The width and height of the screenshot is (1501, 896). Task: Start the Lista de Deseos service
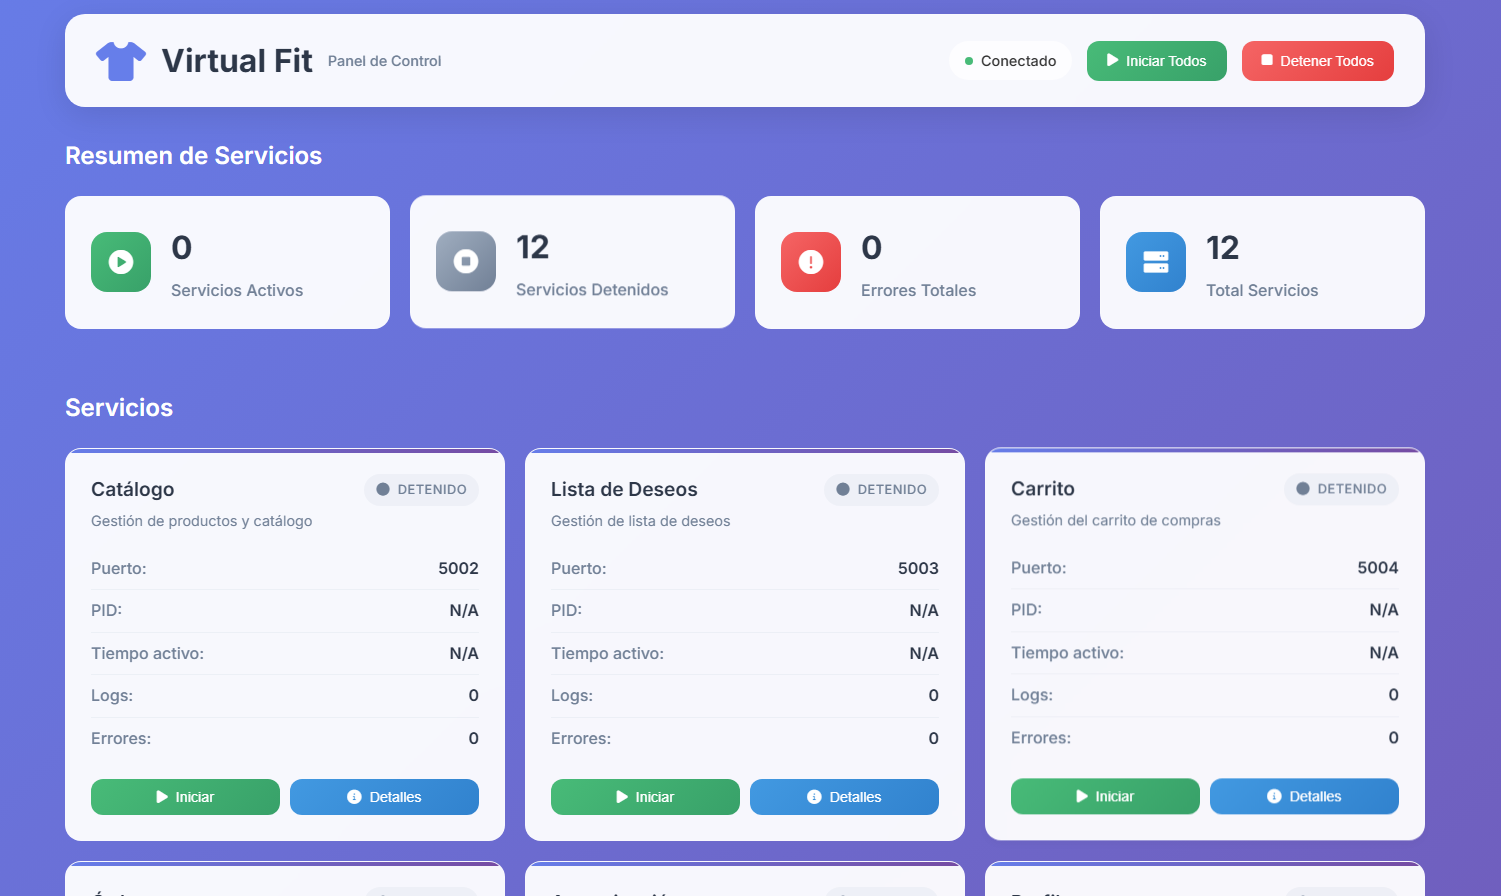[x=645, y=797]
